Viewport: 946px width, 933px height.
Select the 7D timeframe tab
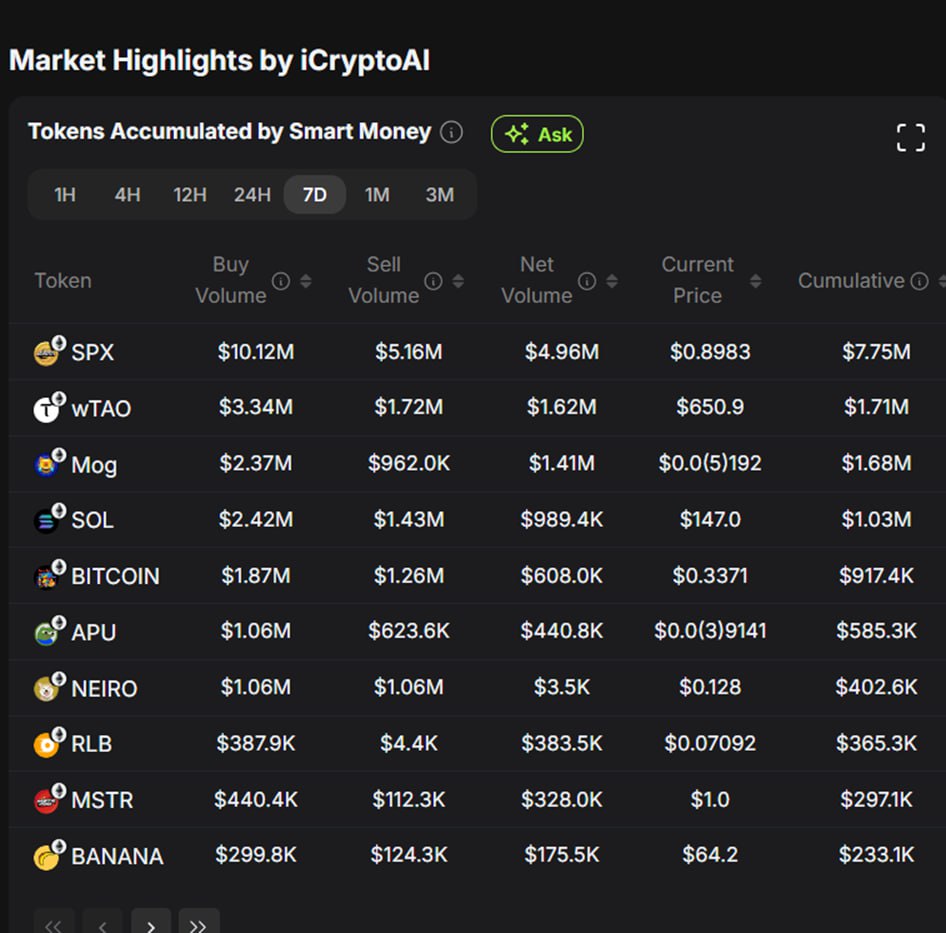pos(315,195)
